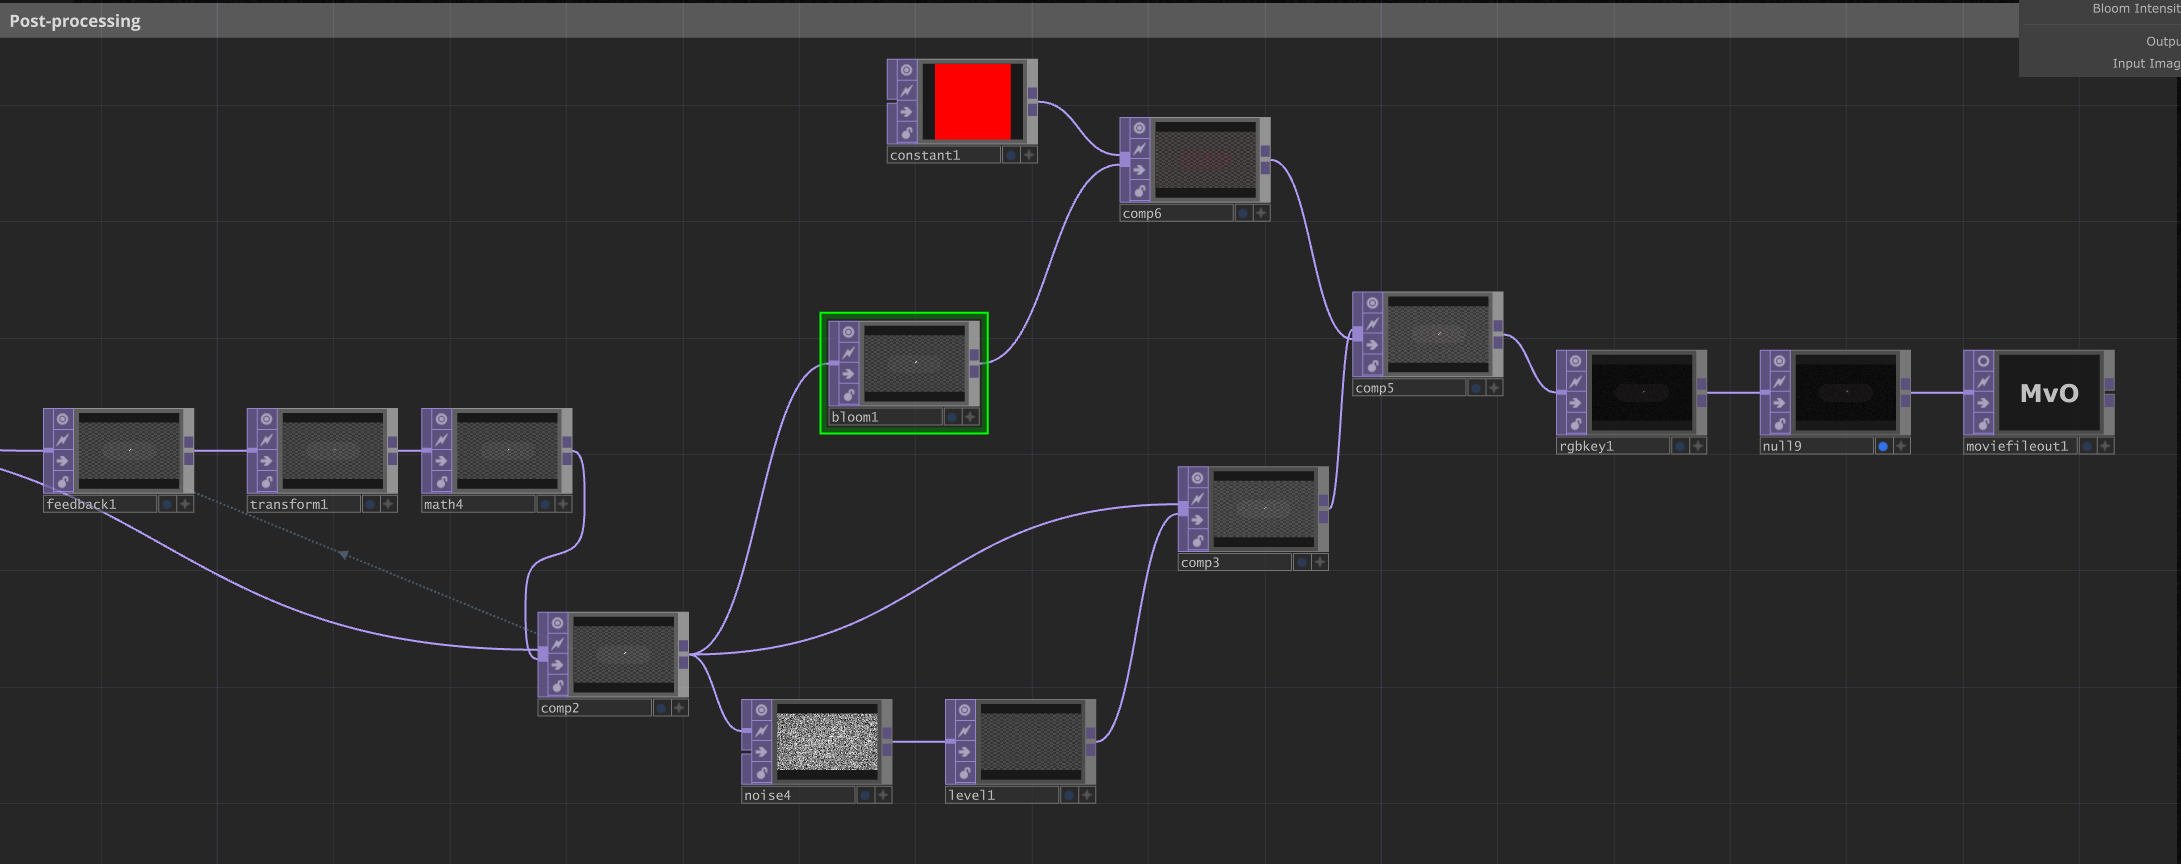
Task: Turn off null9 blue display flag
Action: pos(1883,446)
